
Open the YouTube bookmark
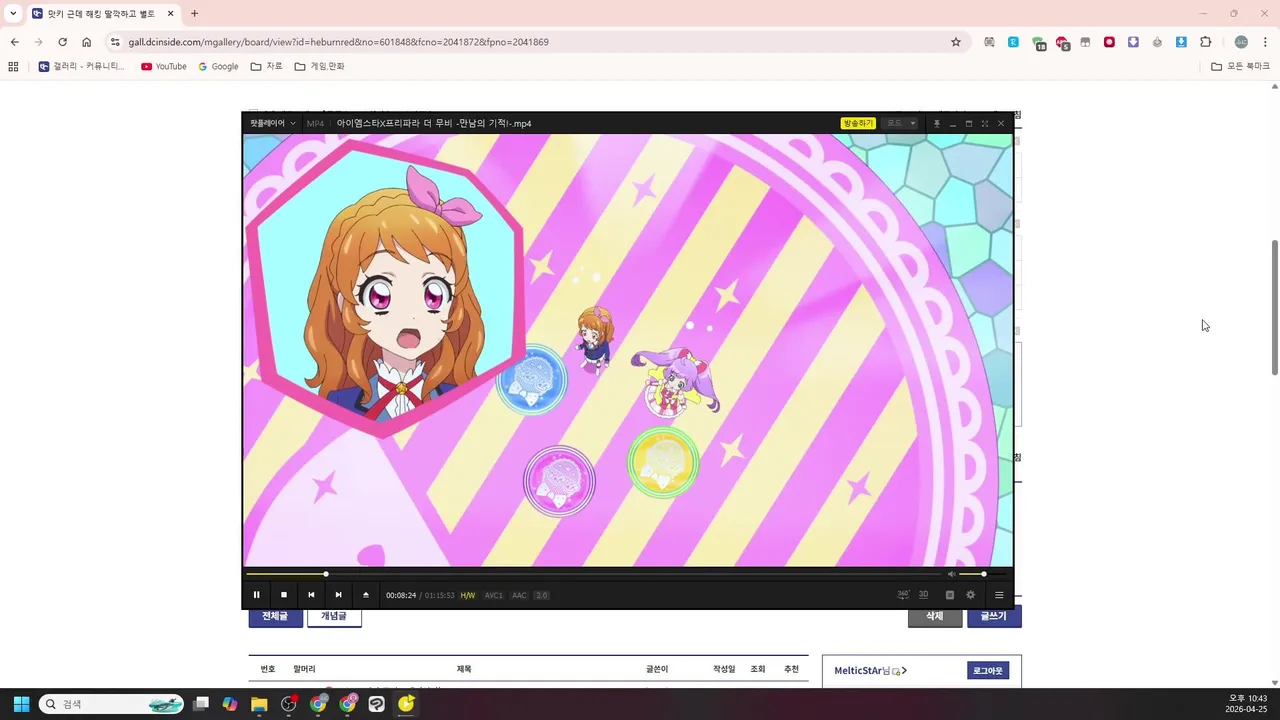[164, 66]
